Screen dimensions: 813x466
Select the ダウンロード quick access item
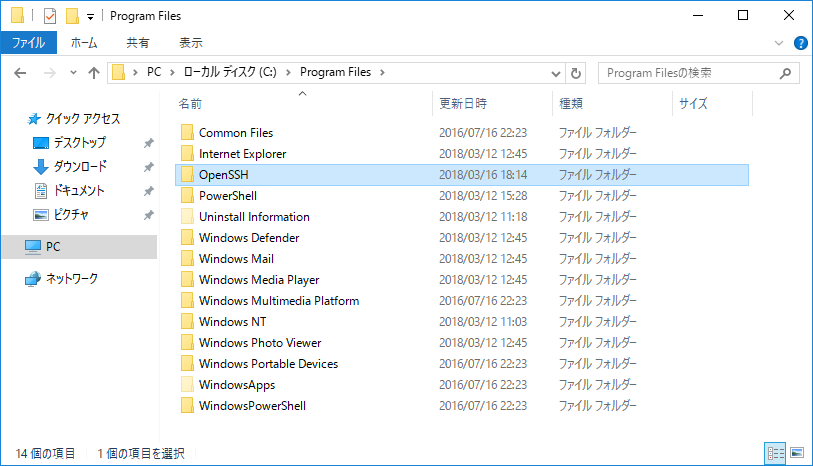tap(80, 166)
